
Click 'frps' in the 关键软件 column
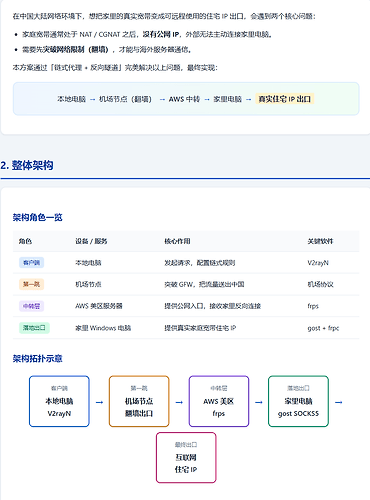(313, 306)
